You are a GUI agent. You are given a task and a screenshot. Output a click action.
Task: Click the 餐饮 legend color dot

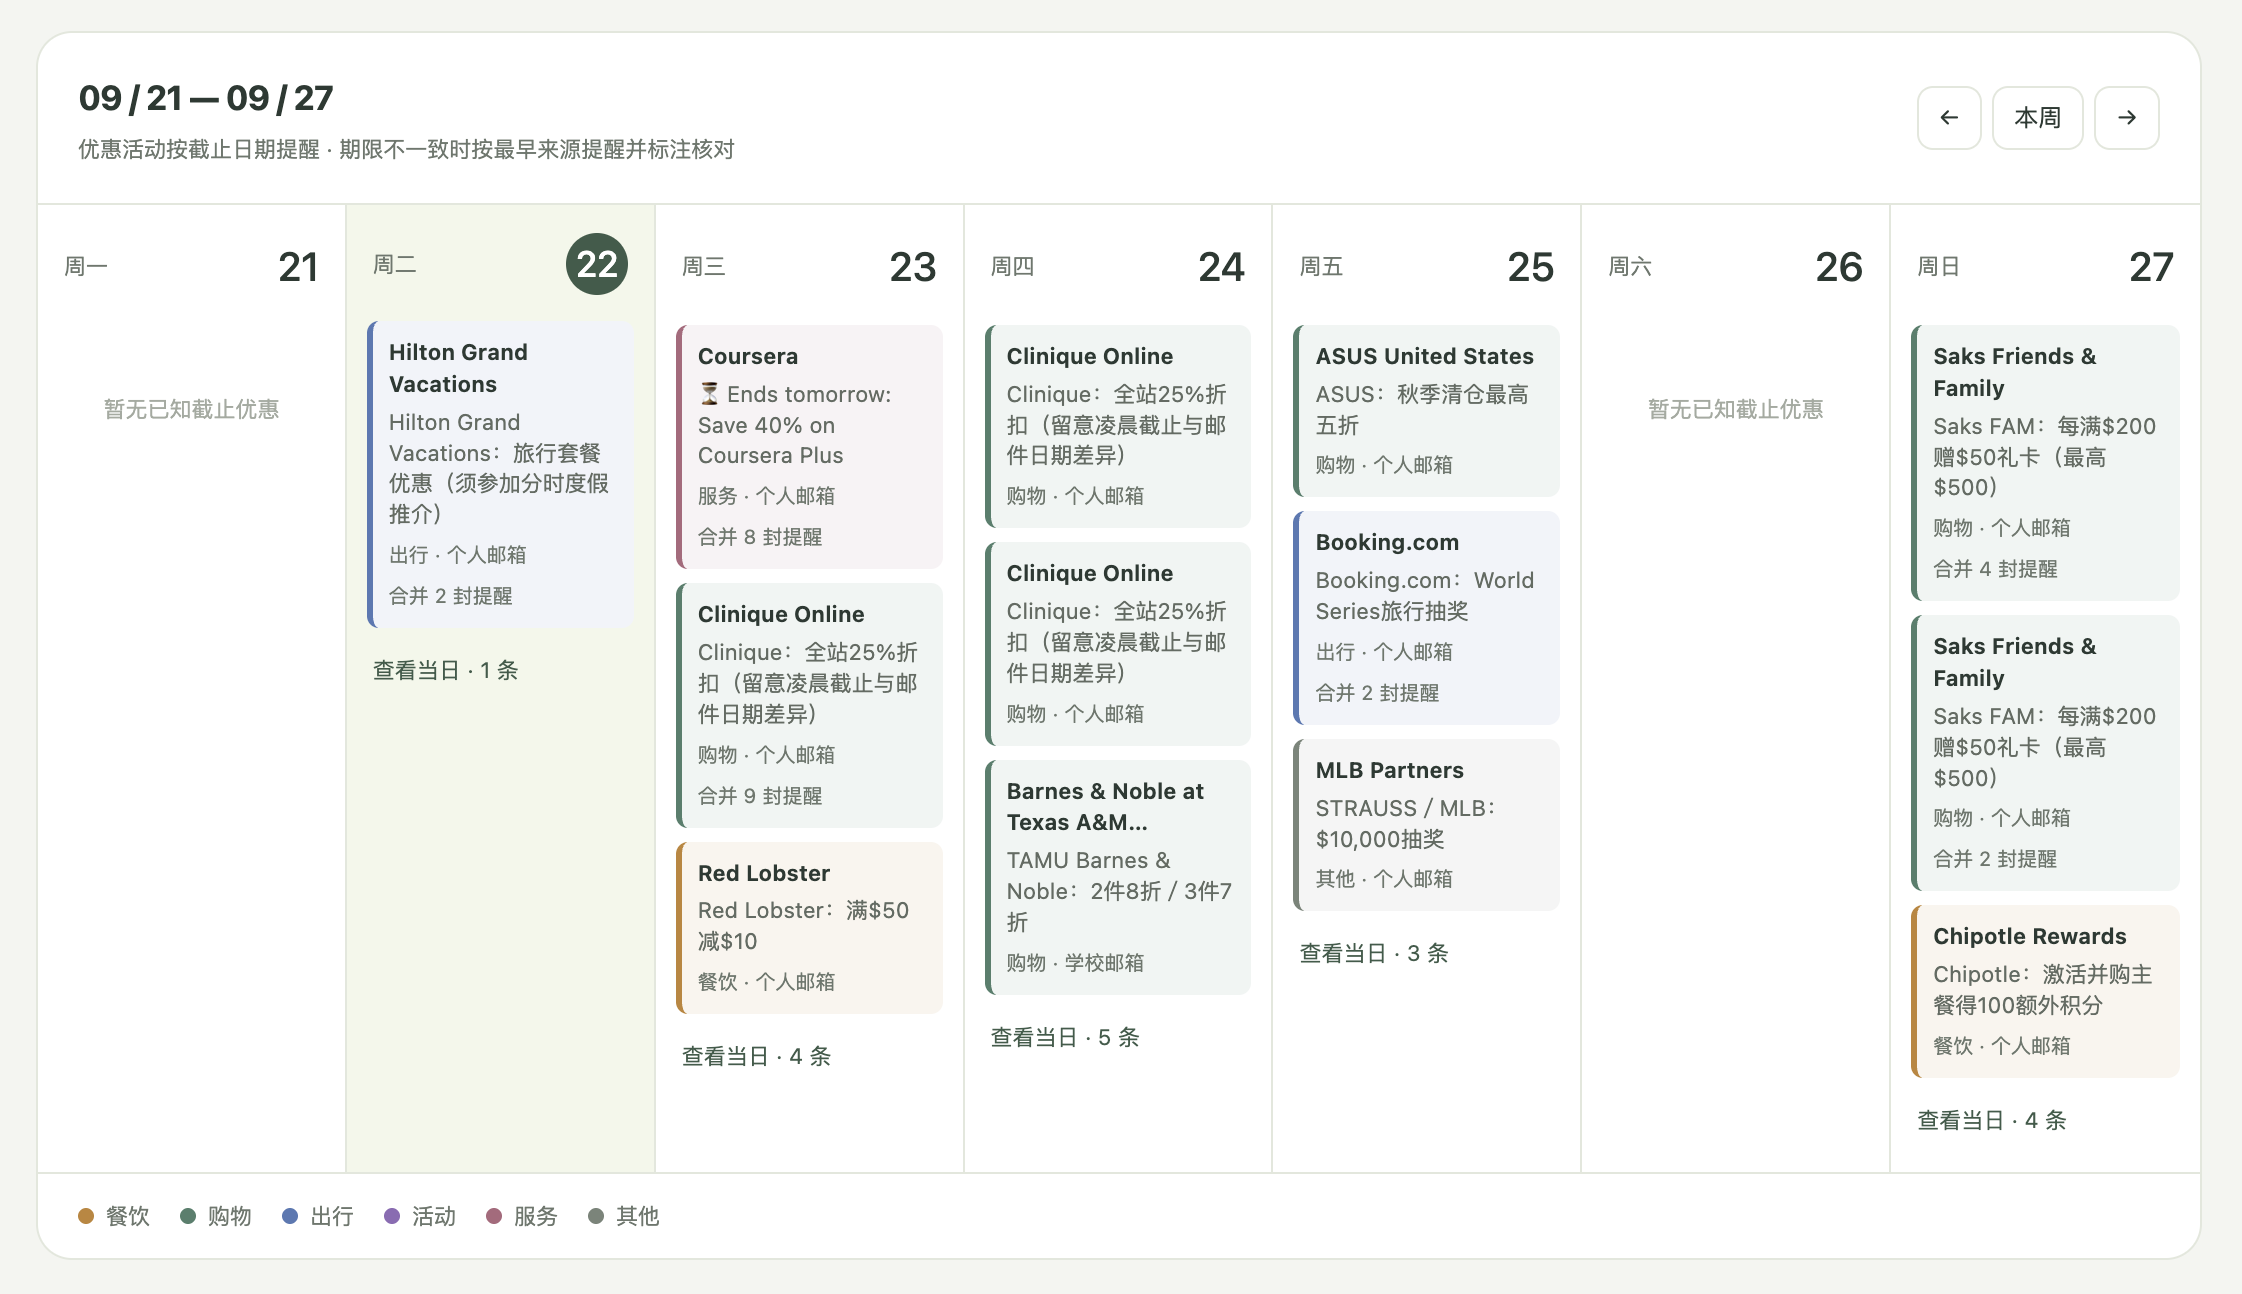pyautogui.click(x=86, y=1216)
